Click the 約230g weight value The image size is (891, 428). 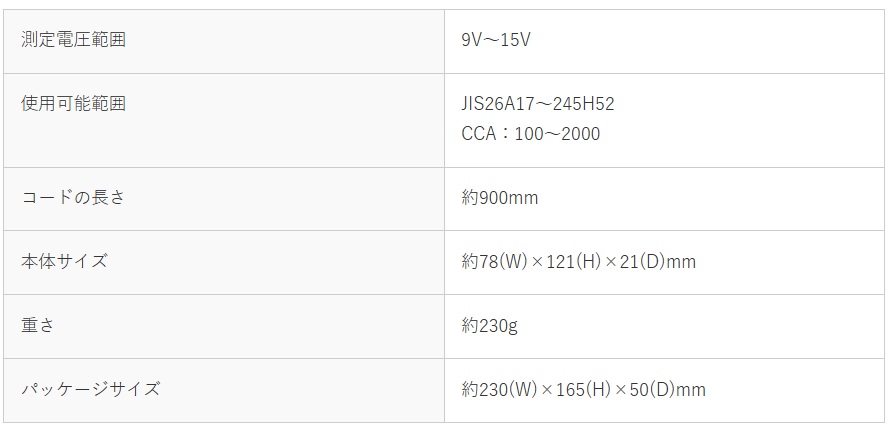[x=489, y=326]
